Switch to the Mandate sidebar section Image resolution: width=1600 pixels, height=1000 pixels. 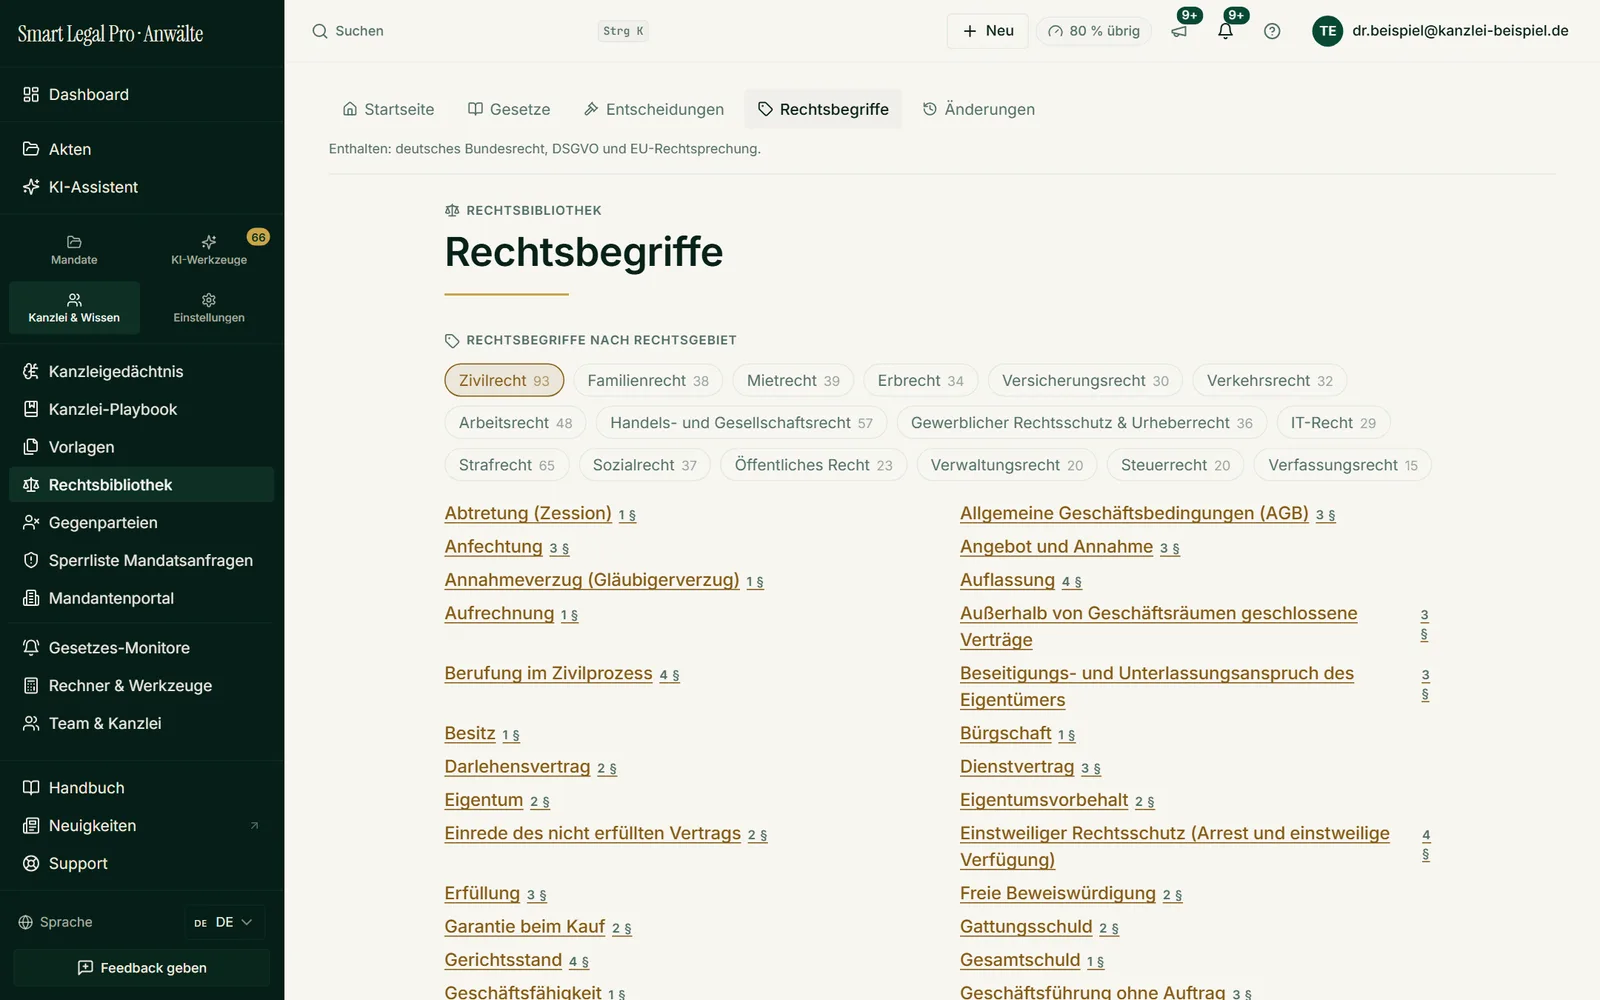click(74, 250)
